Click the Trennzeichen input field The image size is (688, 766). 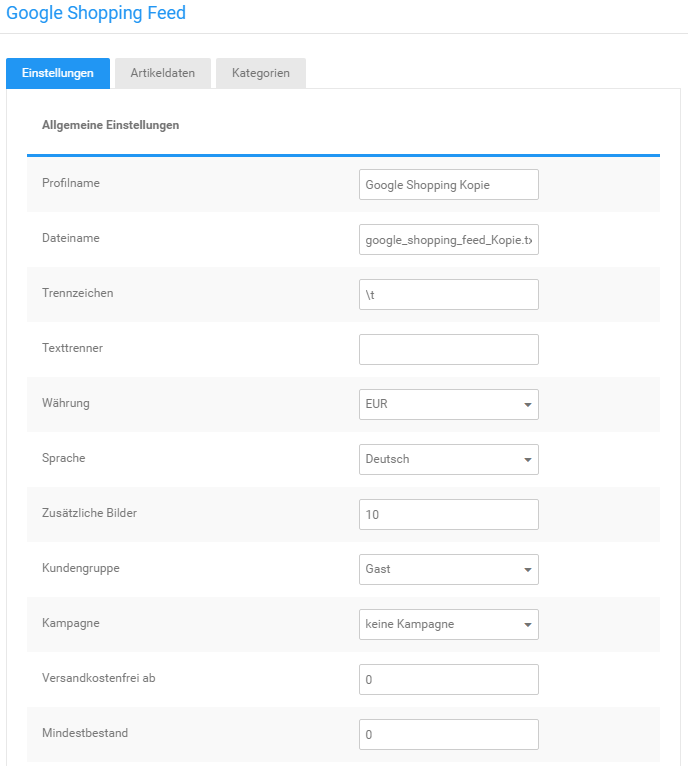[449, 295]
